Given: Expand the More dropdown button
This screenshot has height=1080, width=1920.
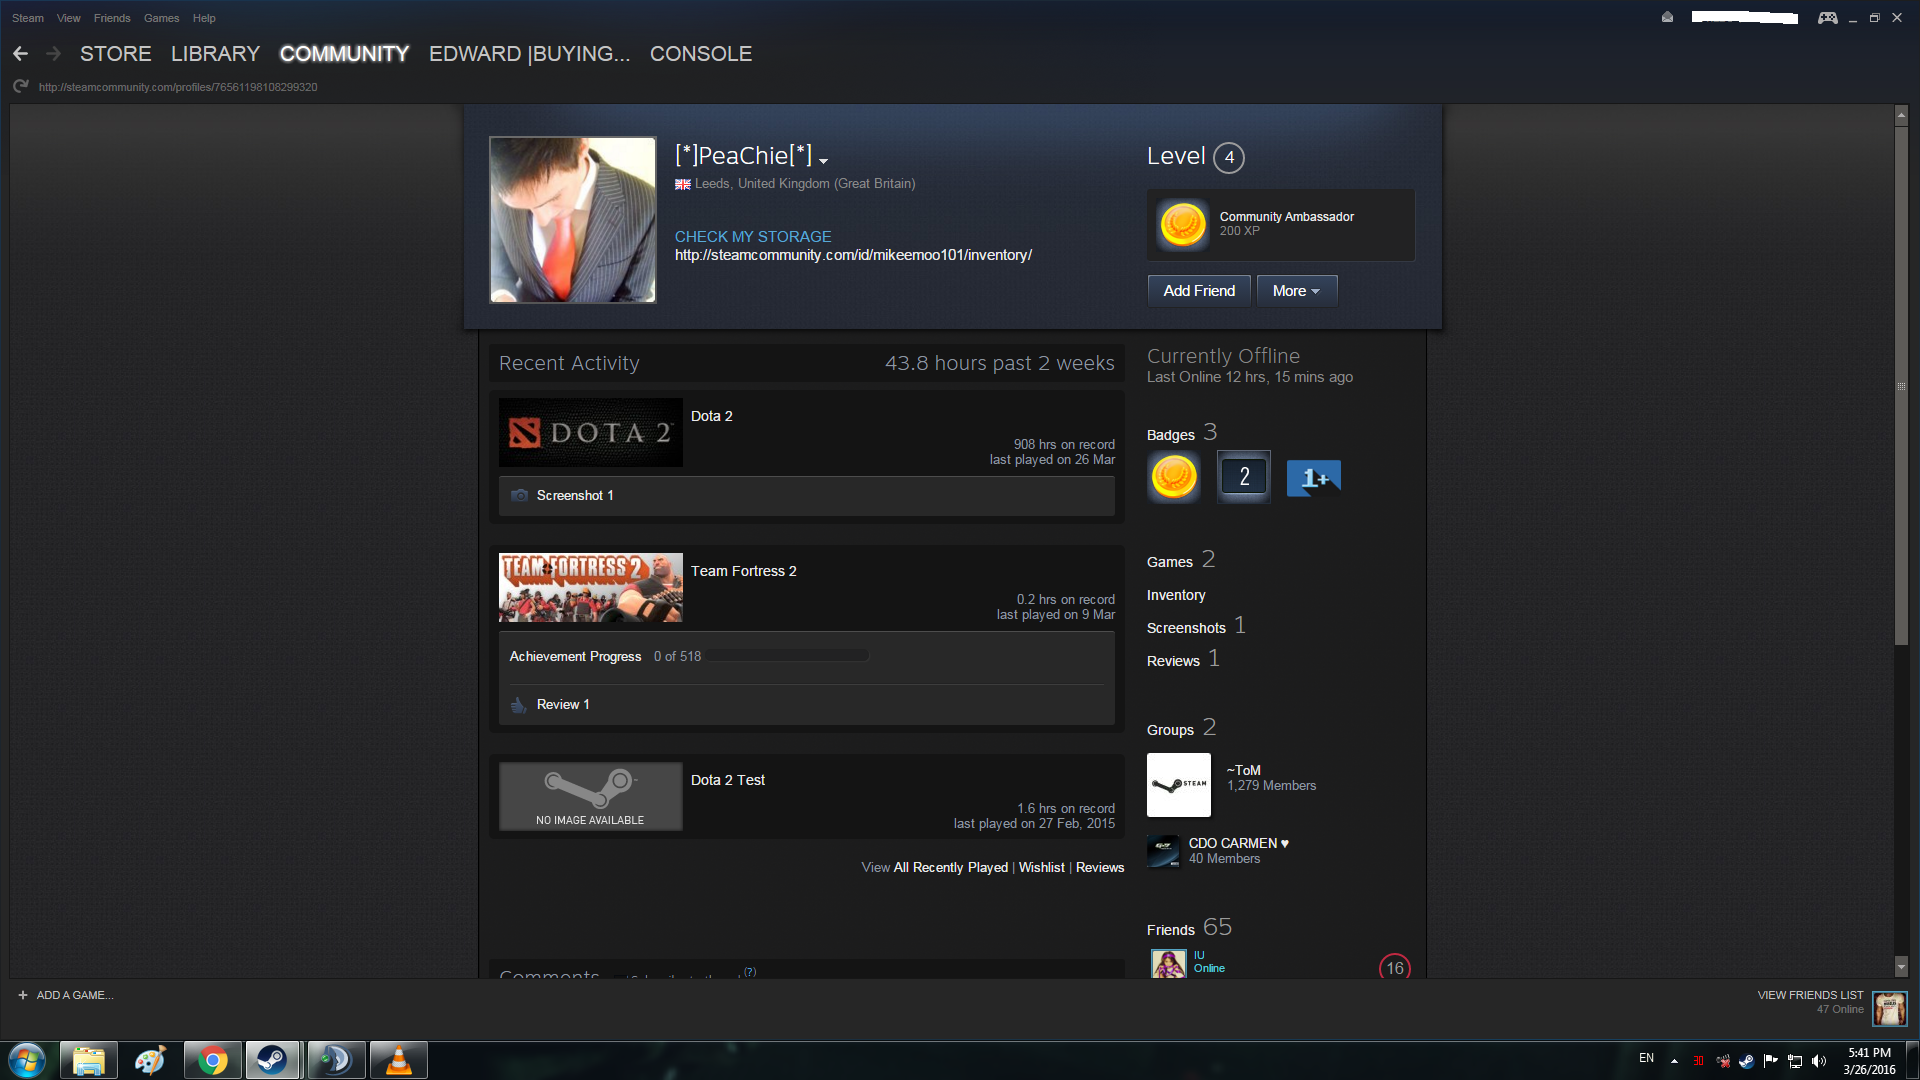Looking at the screenshot, I should [1296, 291].
